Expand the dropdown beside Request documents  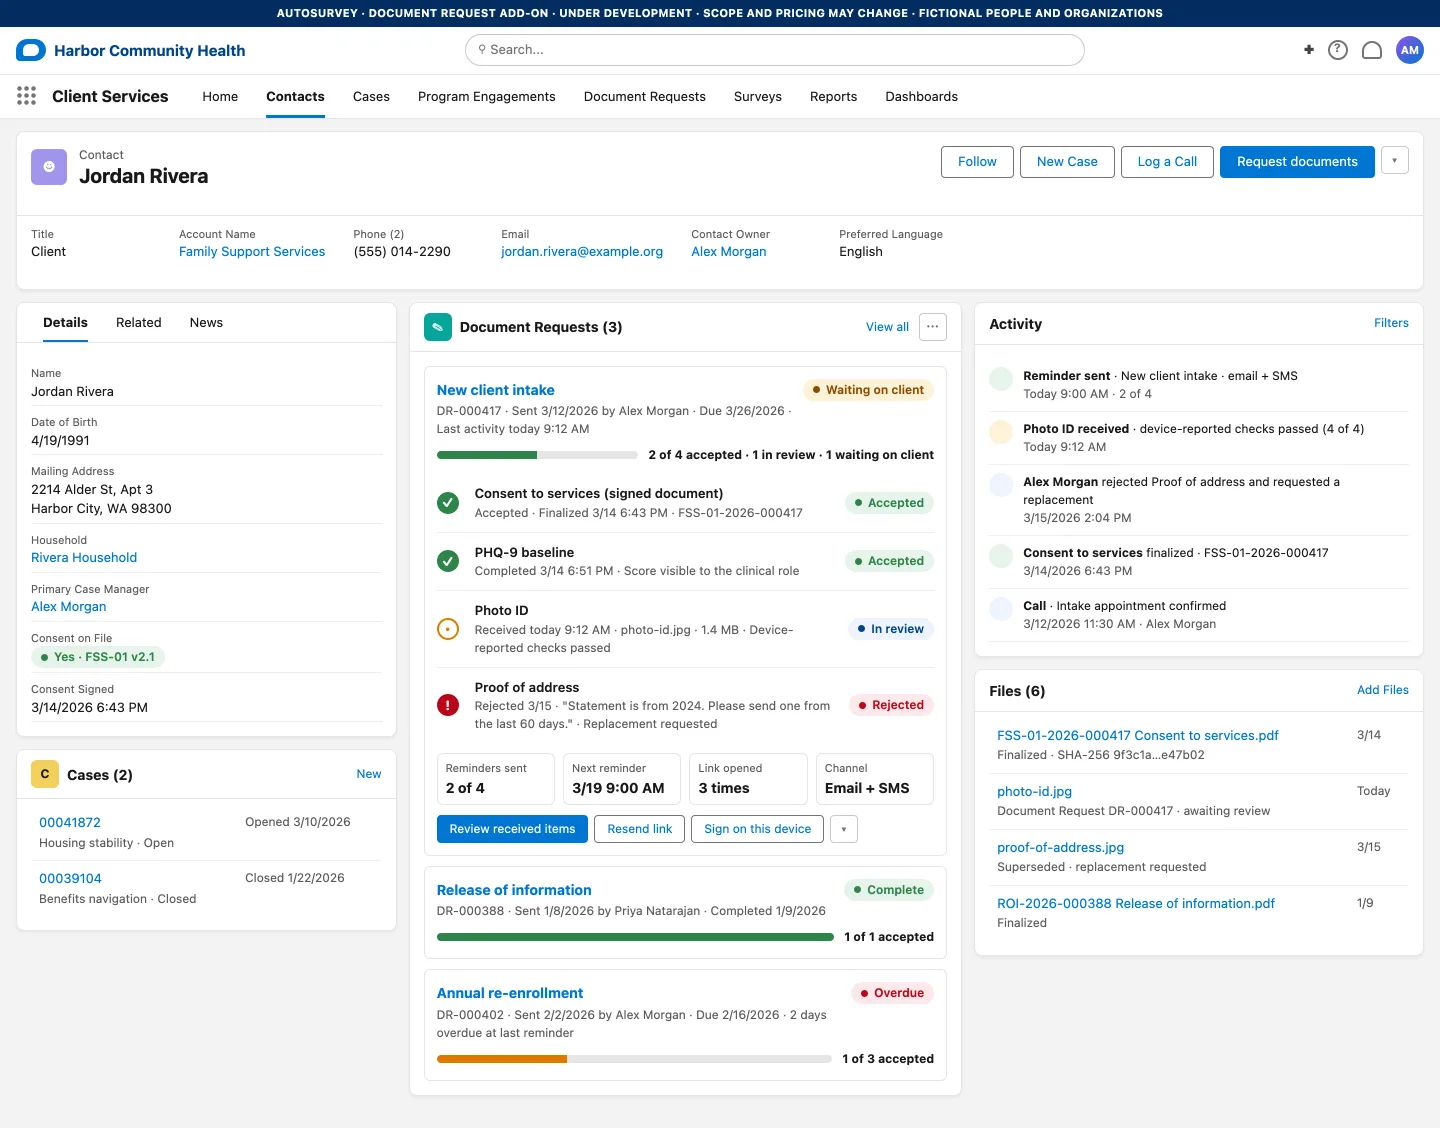coord(1395,161)
